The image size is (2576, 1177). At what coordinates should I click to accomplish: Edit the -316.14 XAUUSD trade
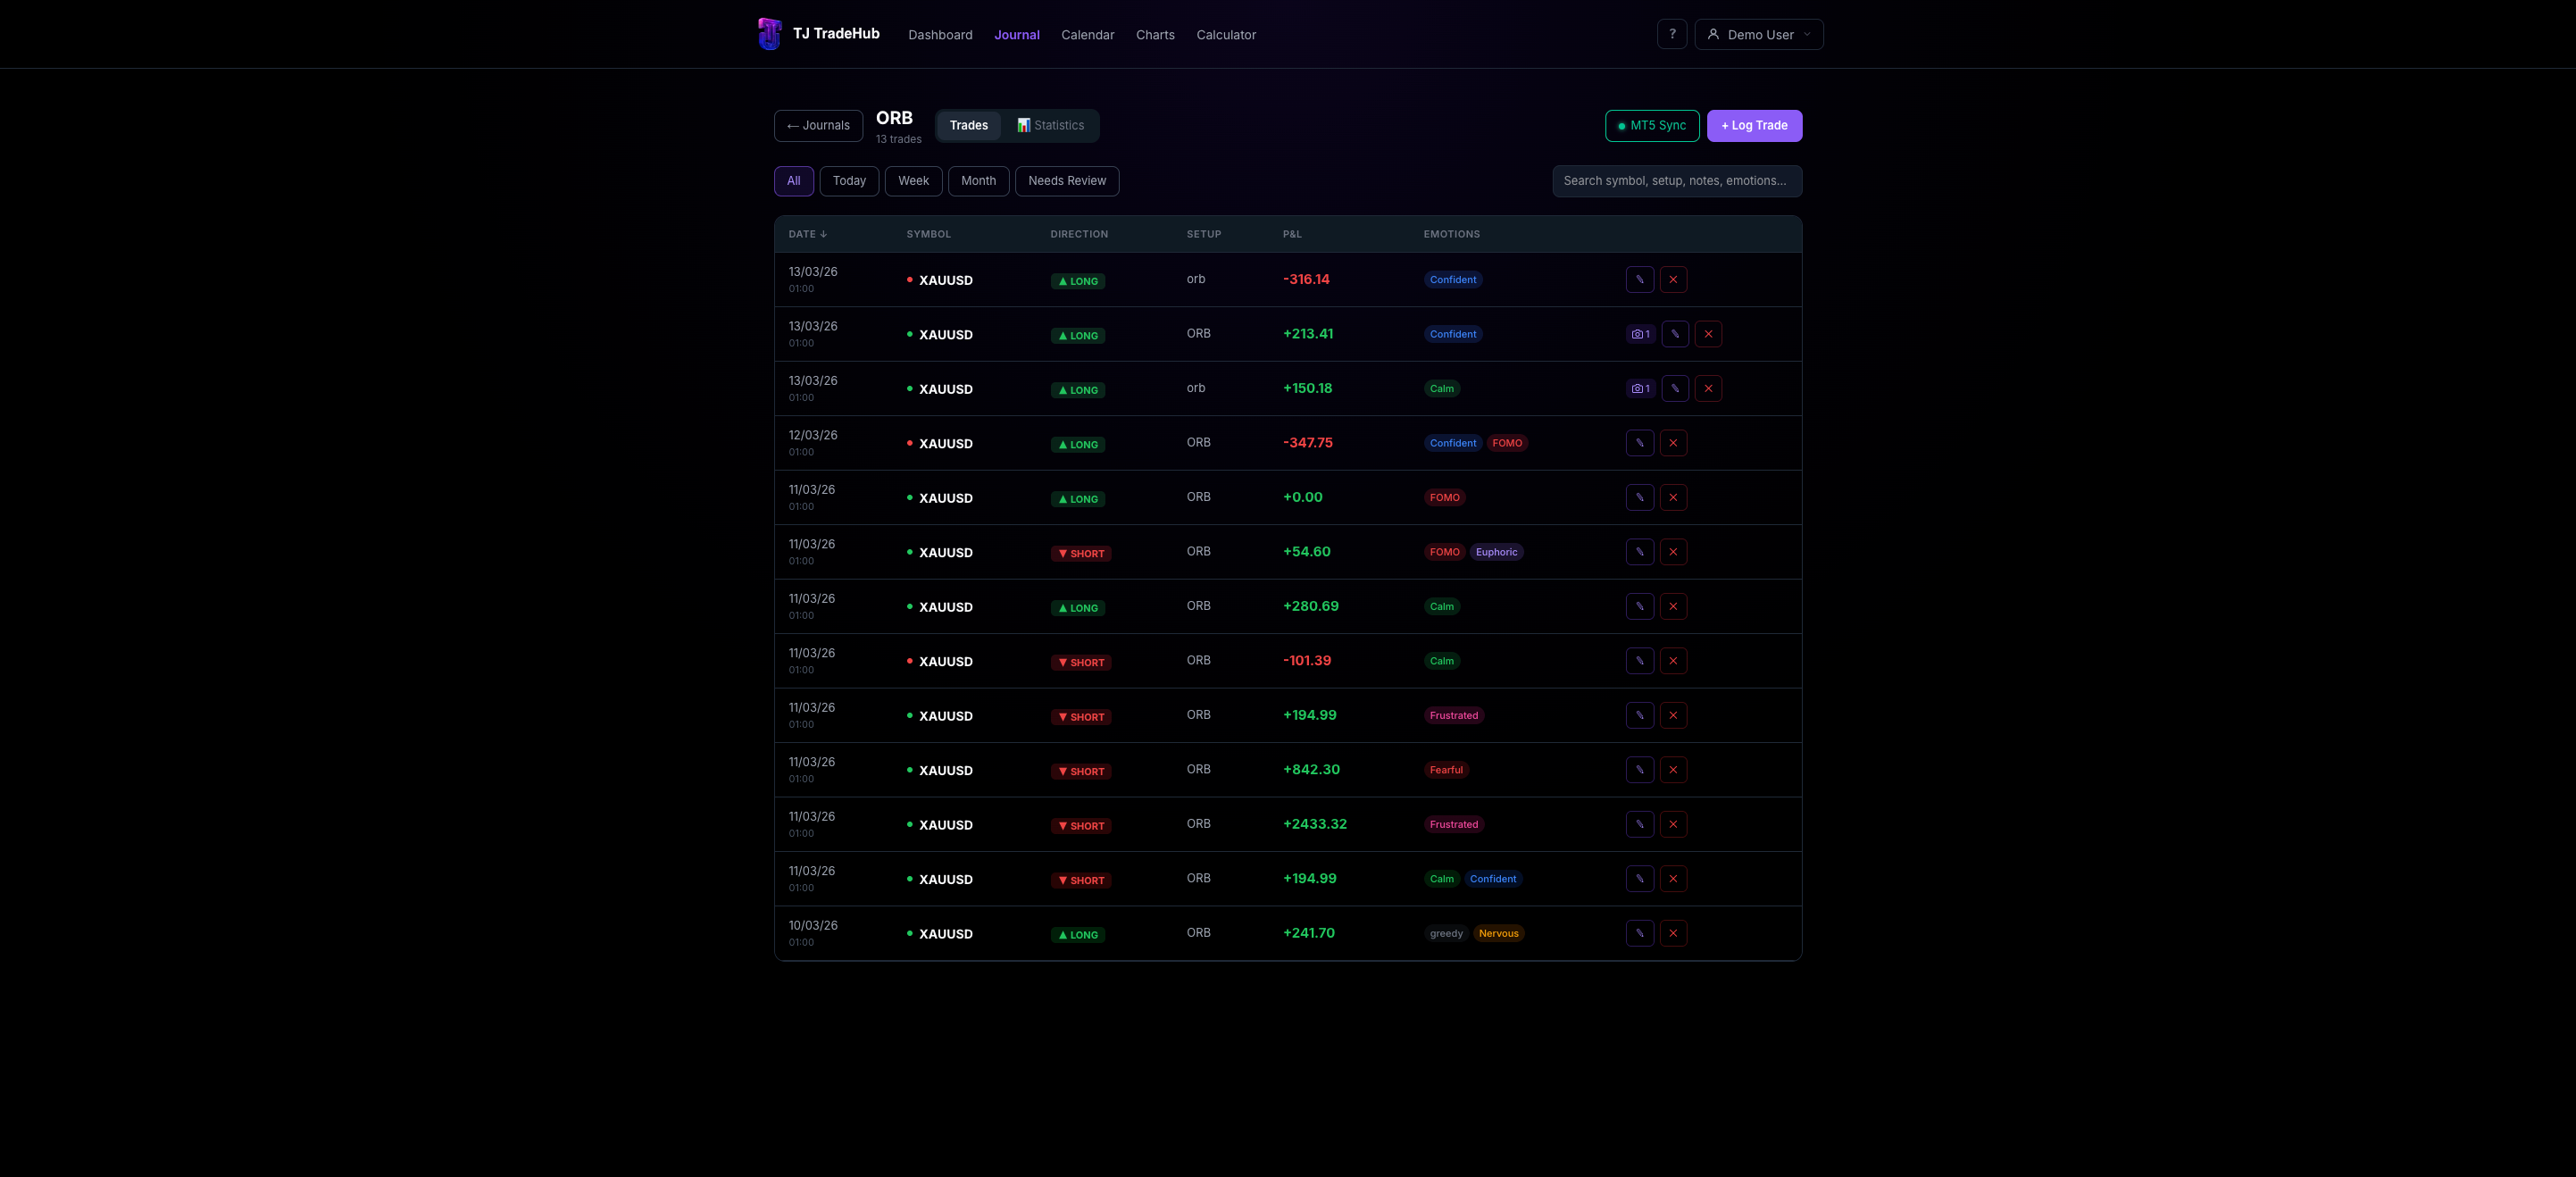click(x=1640, y=280)
